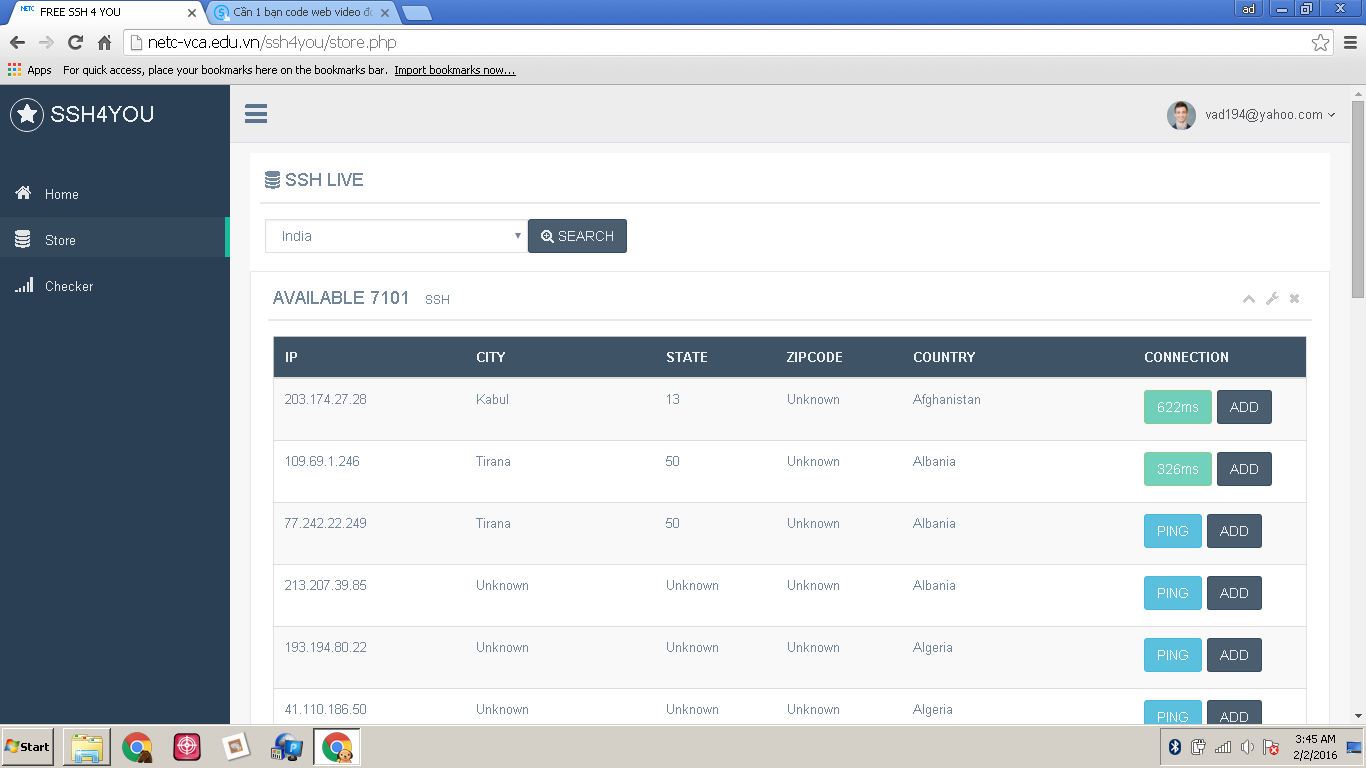Screen dimensions: 1366x768
Task: Click the Store database icon in sidebar
Action: pos(22,240)
